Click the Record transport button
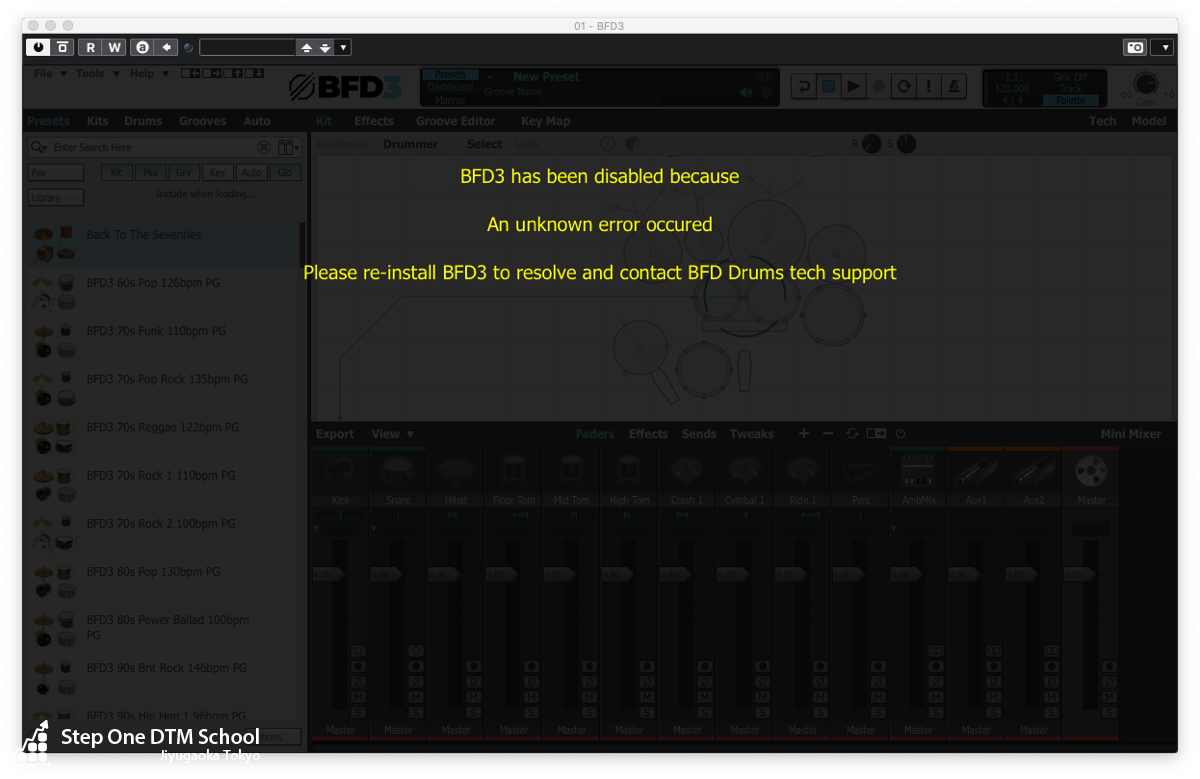Image resolution: width=1200 pixels, height=779 pixels. point(879,87)
